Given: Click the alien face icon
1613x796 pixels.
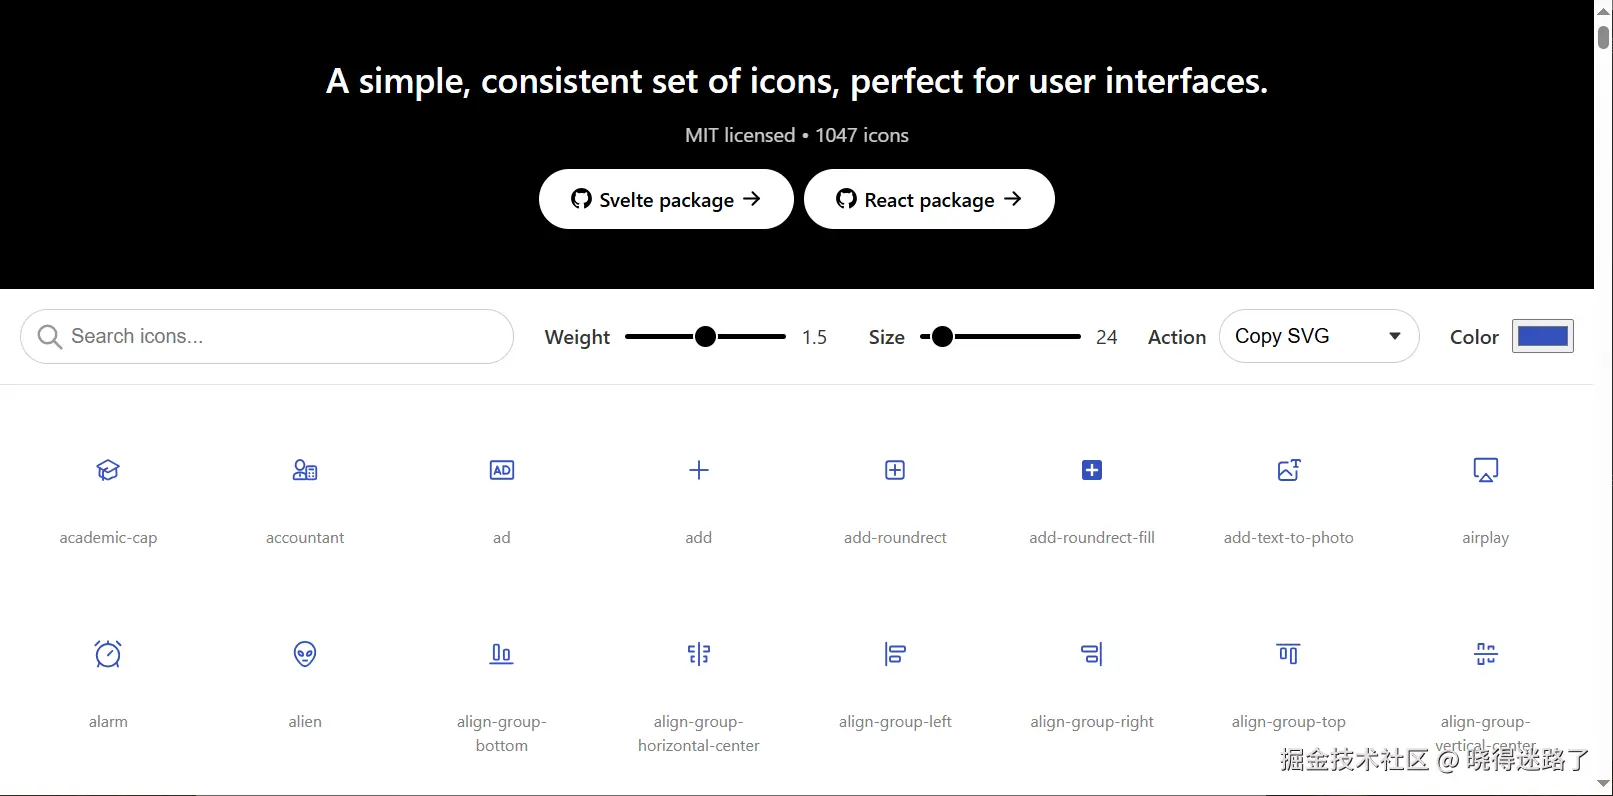Looking at the screenshot, I should coord(305,654).
